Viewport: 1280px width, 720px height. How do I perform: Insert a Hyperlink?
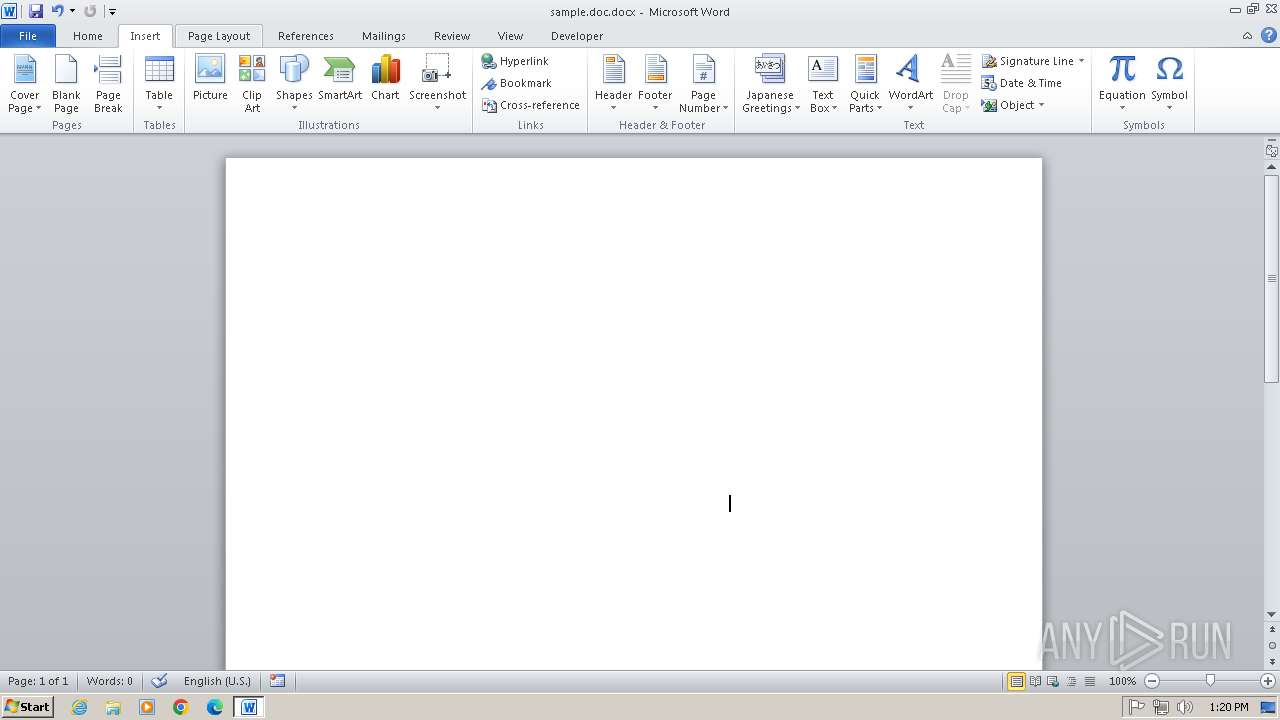[515, 61]
